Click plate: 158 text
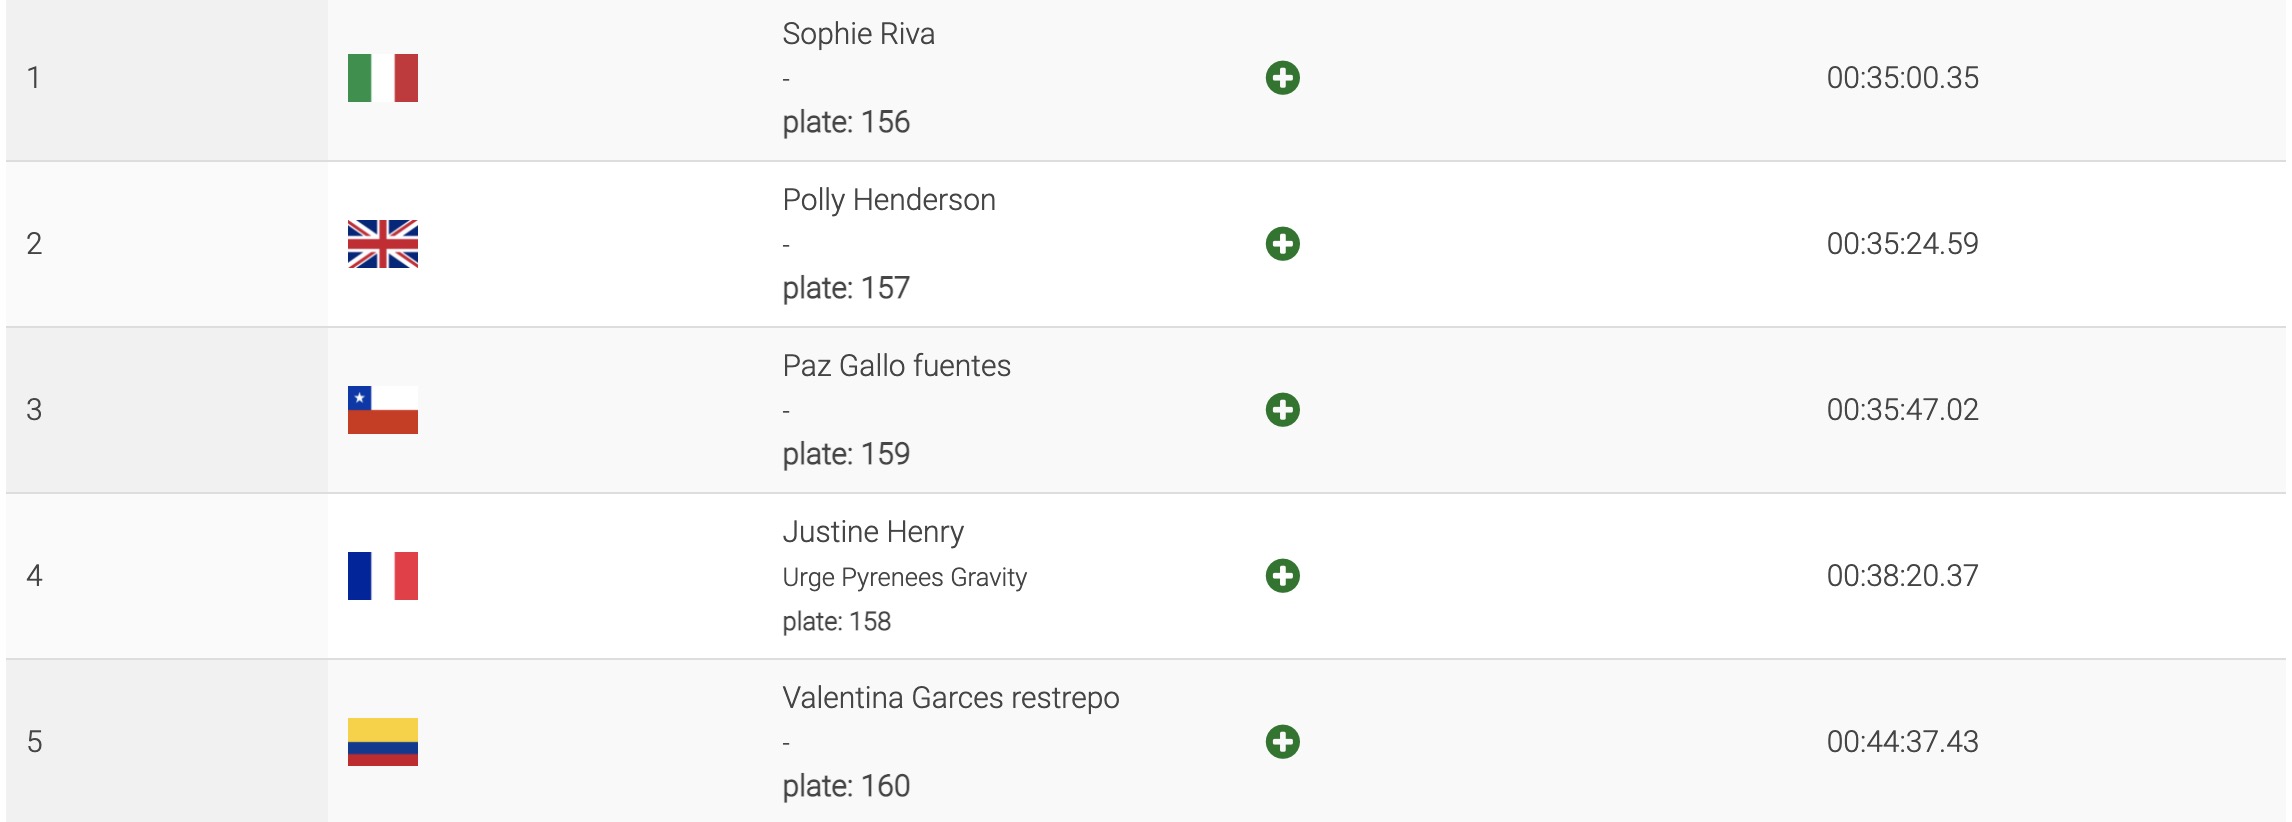This screenshot has width=2292, height=822. 836,622
